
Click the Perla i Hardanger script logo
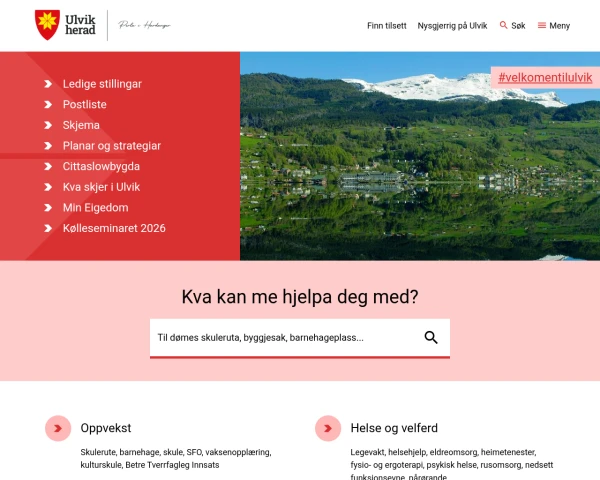click(144, 25)
